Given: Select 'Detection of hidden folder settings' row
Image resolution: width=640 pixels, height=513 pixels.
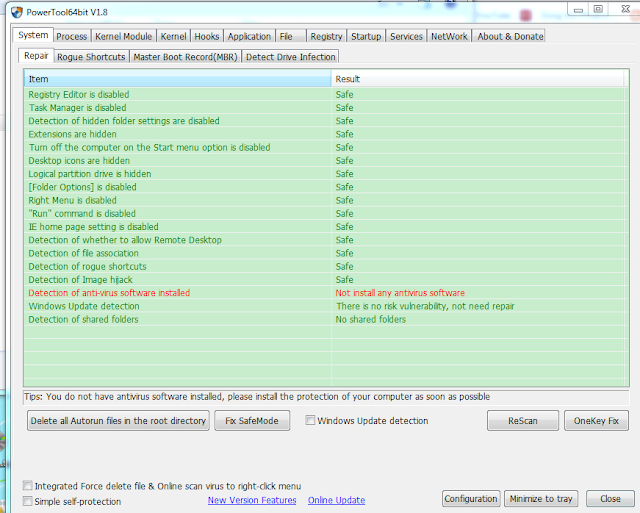Looking at the screenshot, I should tap(324, 121).
